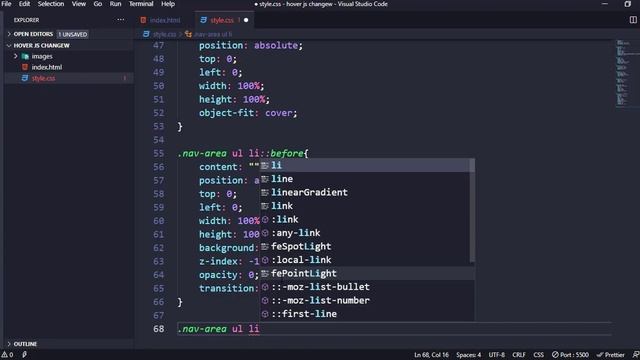Click the CRLF line ending indicator
The width and height of the screenshot is (640, 360).
519,355
